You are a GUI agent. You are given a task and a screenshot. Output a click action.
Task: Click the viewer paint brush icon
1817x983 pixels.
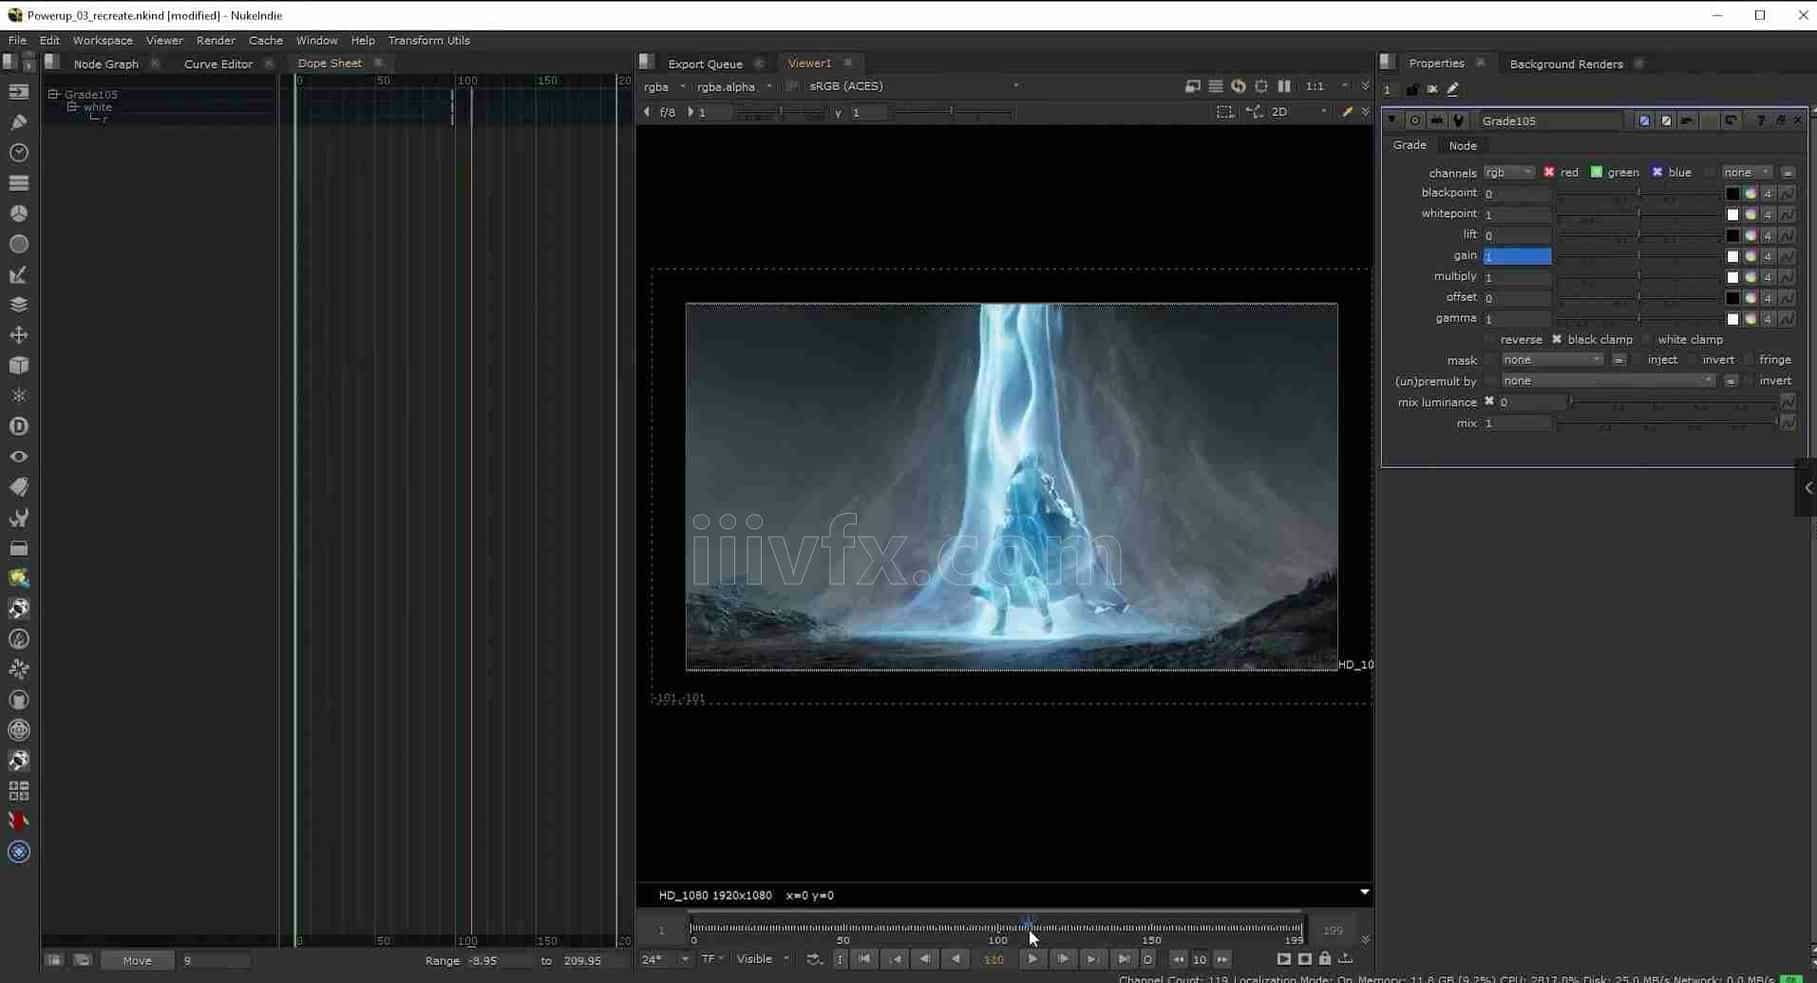click(x=1347, y=112)
